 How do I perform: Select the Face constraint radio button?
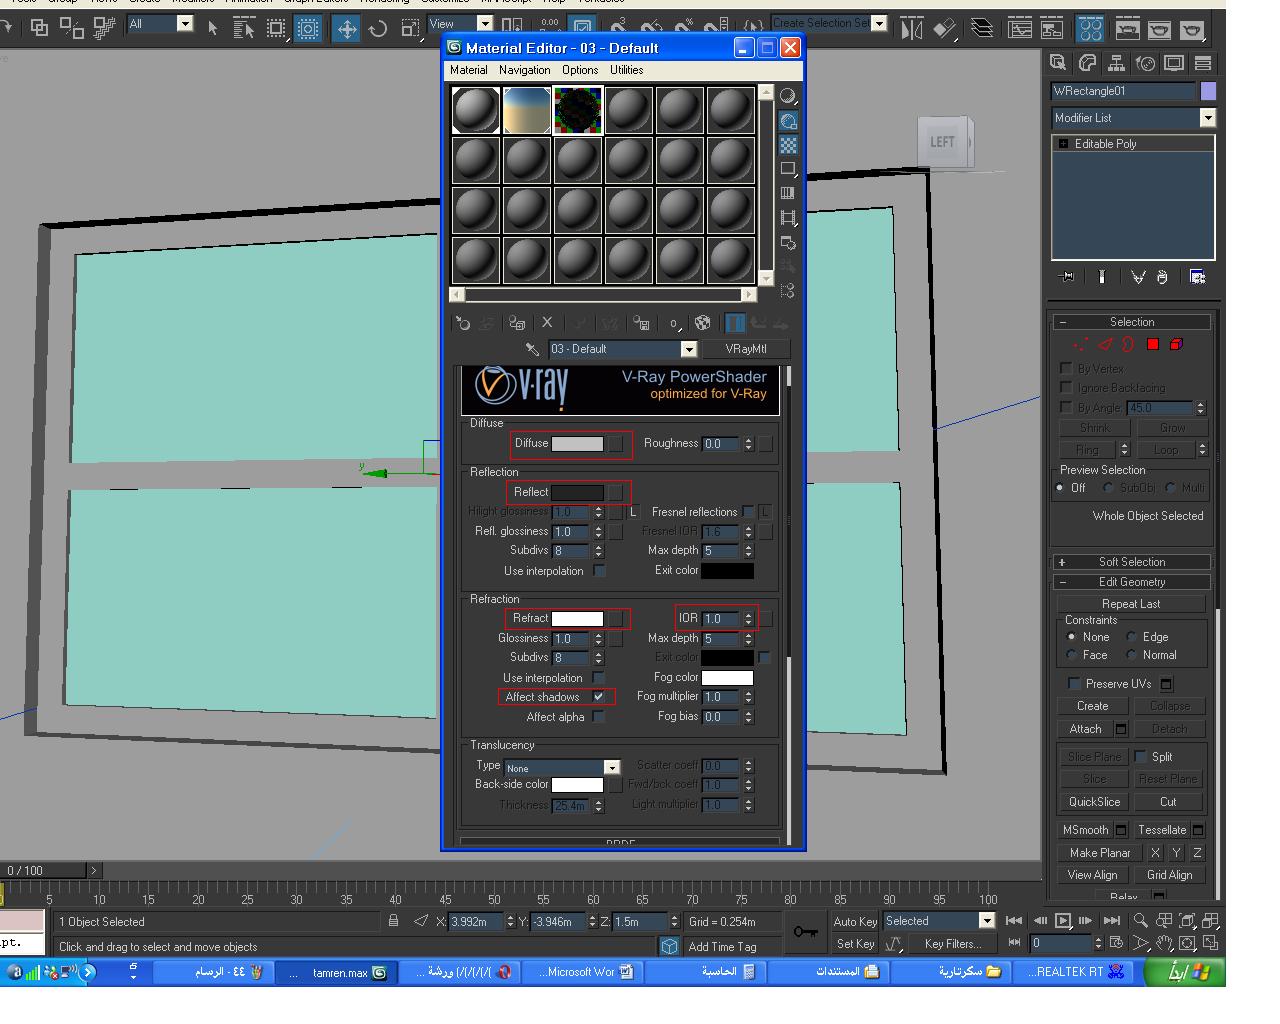[1071, 655]
